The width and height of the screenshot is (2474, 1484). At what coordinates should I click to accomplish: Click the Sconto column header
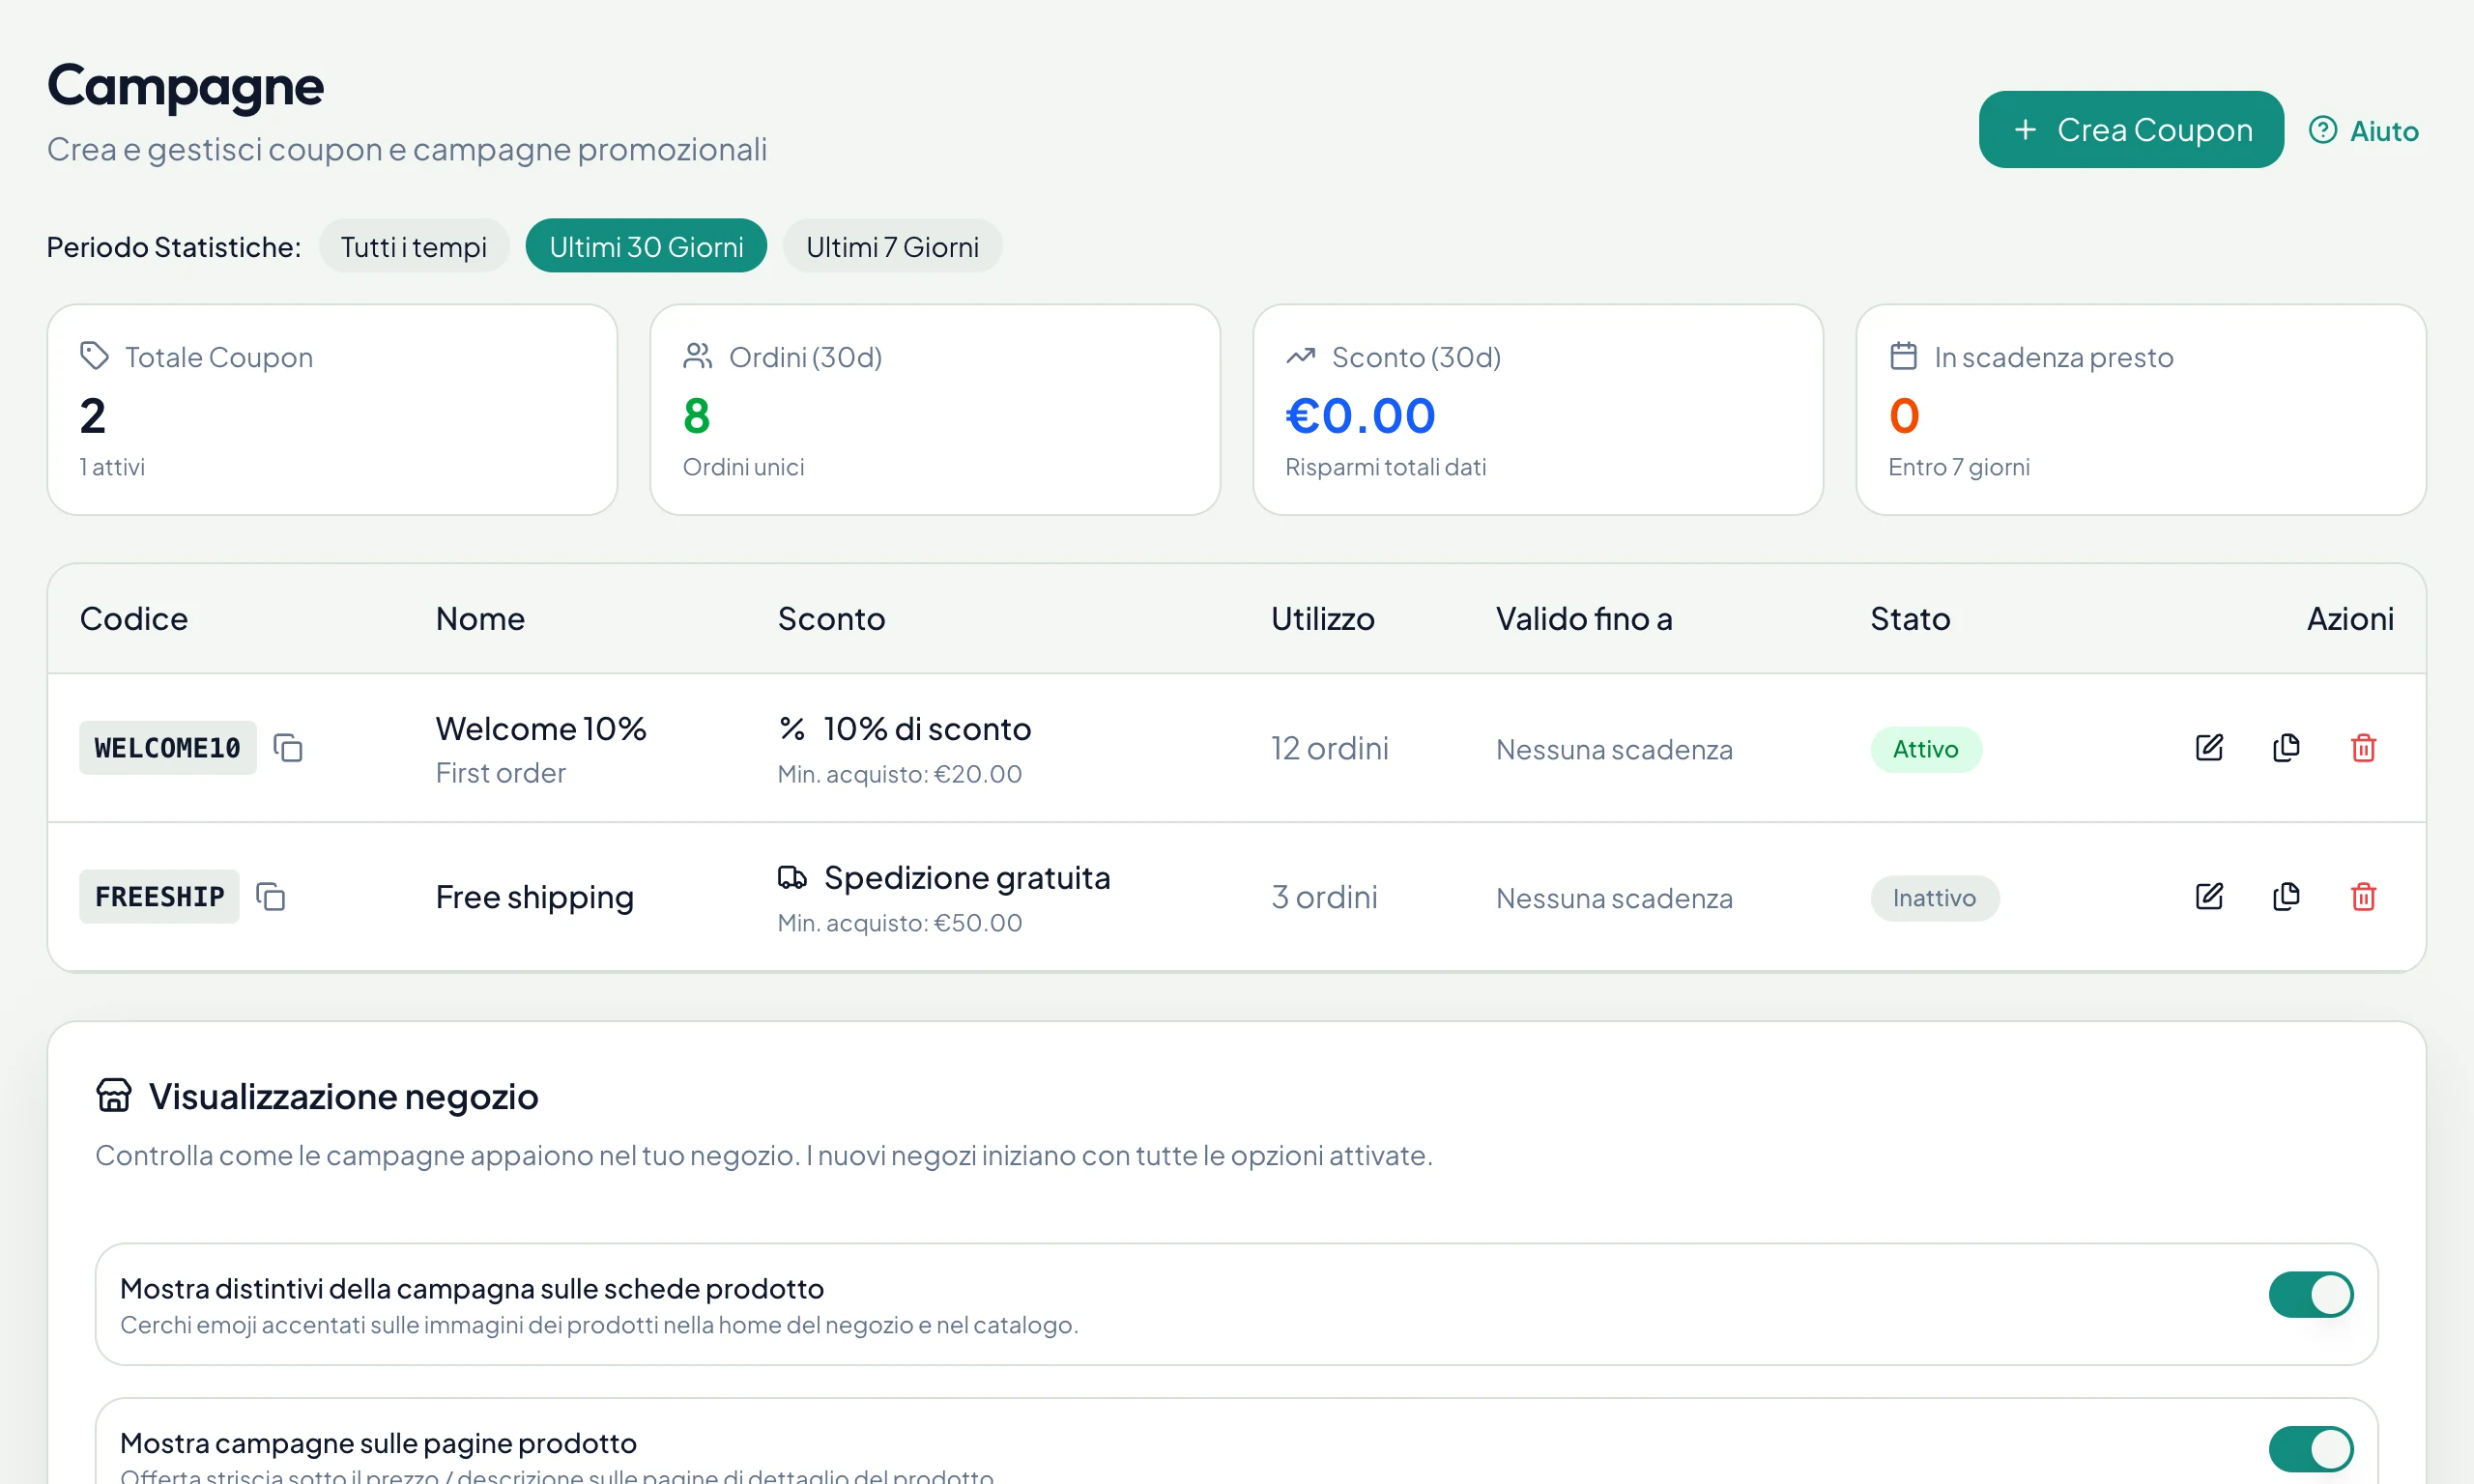[x=831, y=619]
